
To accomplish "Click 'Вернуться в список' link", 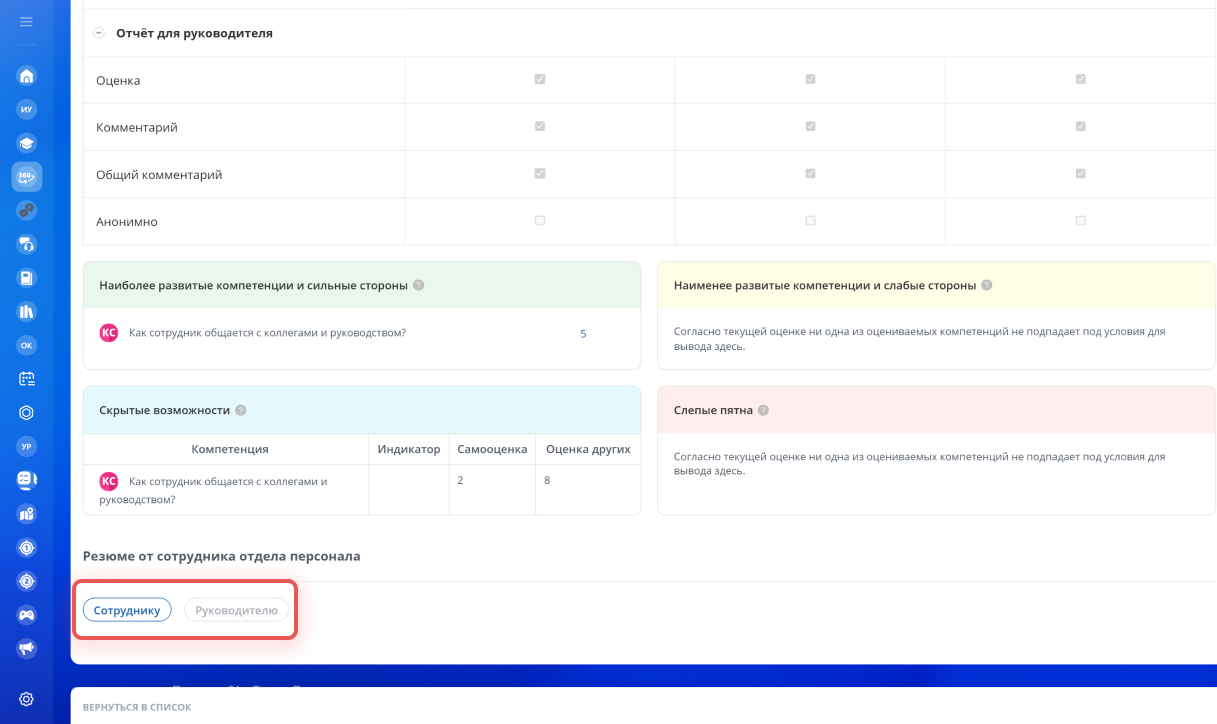I will tap(137, 707).
